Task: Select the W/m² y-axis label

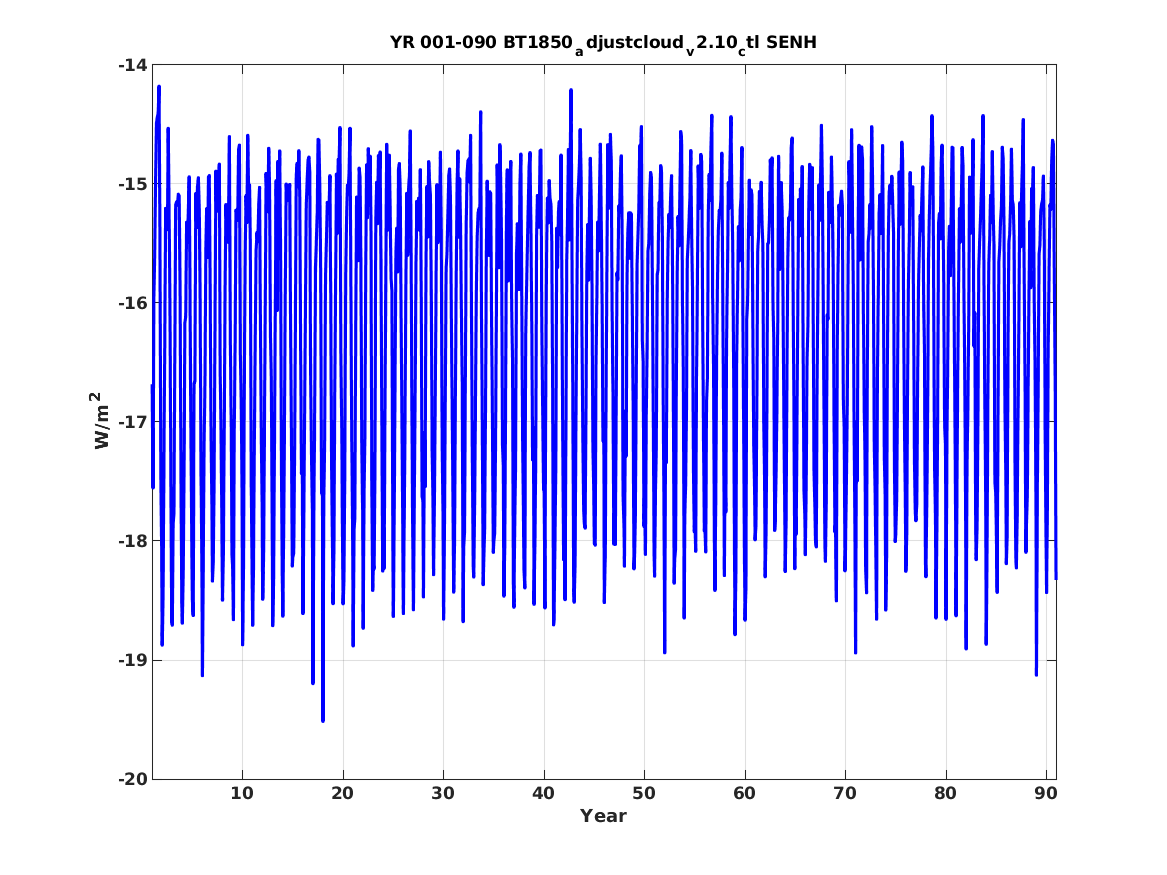Action: coord(101,421)
